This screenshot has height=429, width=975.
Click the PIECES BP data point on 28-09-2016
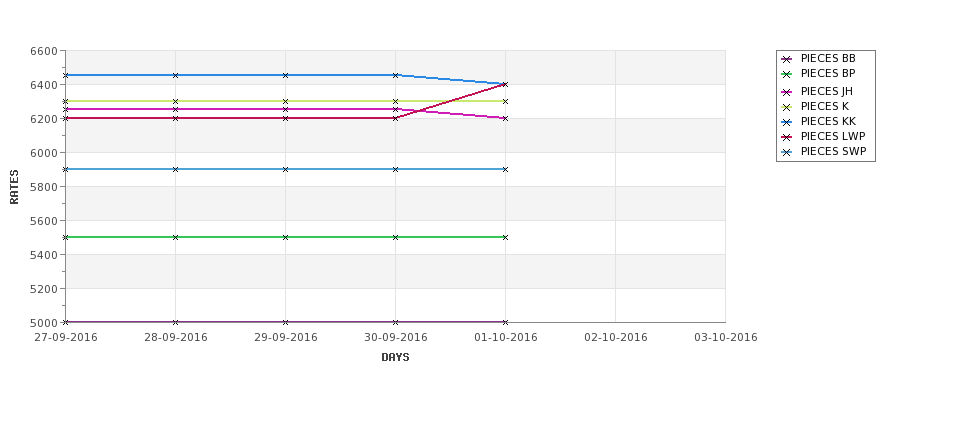point(175,238)
